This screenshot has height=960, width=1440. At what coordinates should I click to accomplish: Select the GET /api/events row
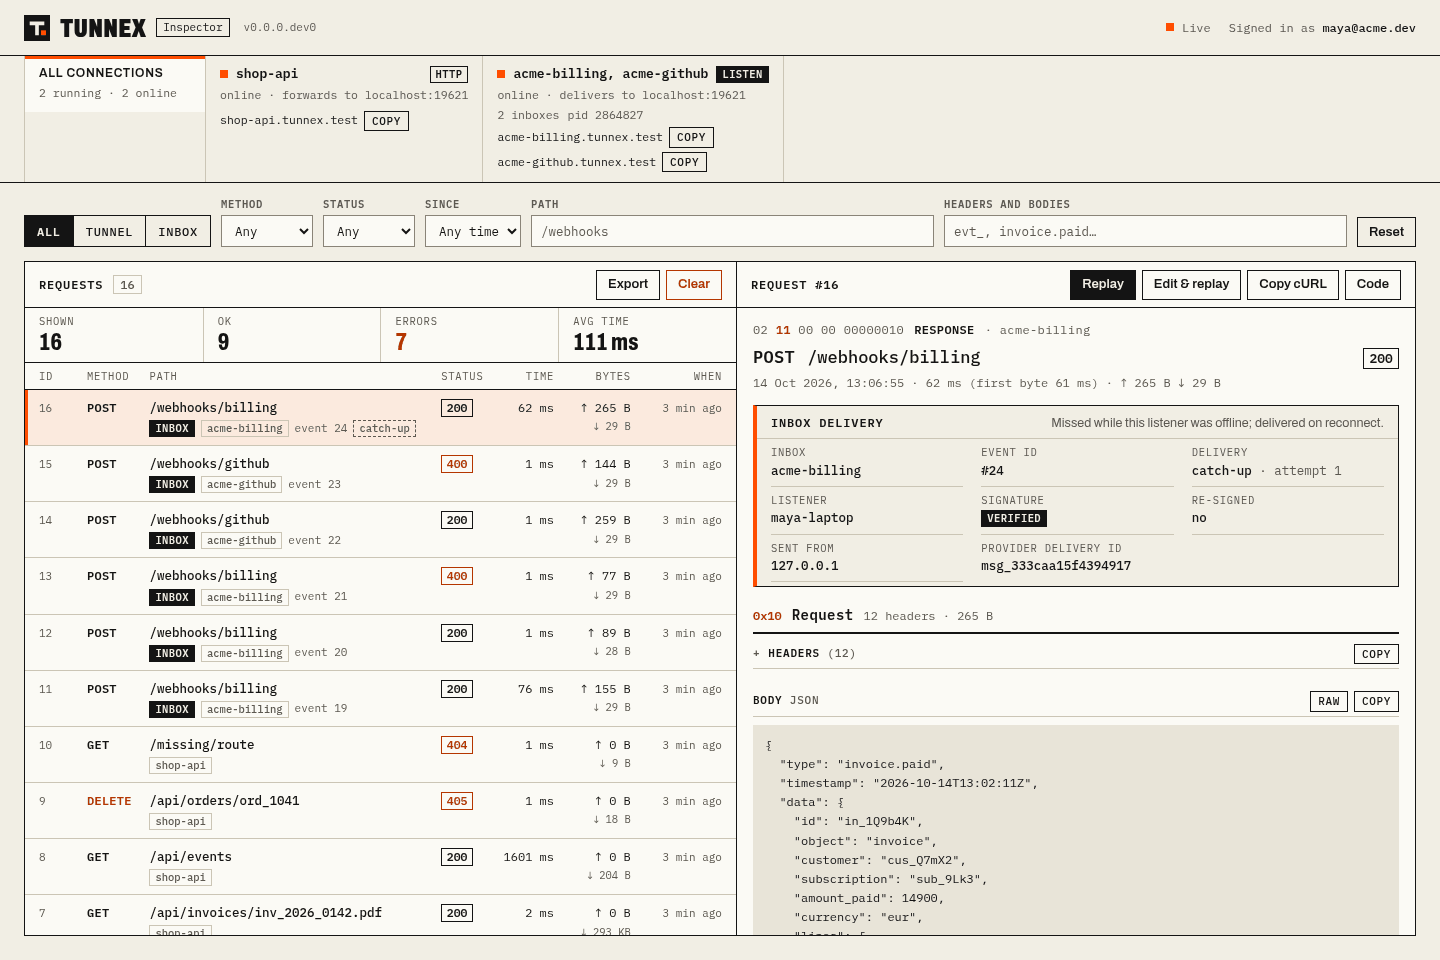(x=381, y=866)
